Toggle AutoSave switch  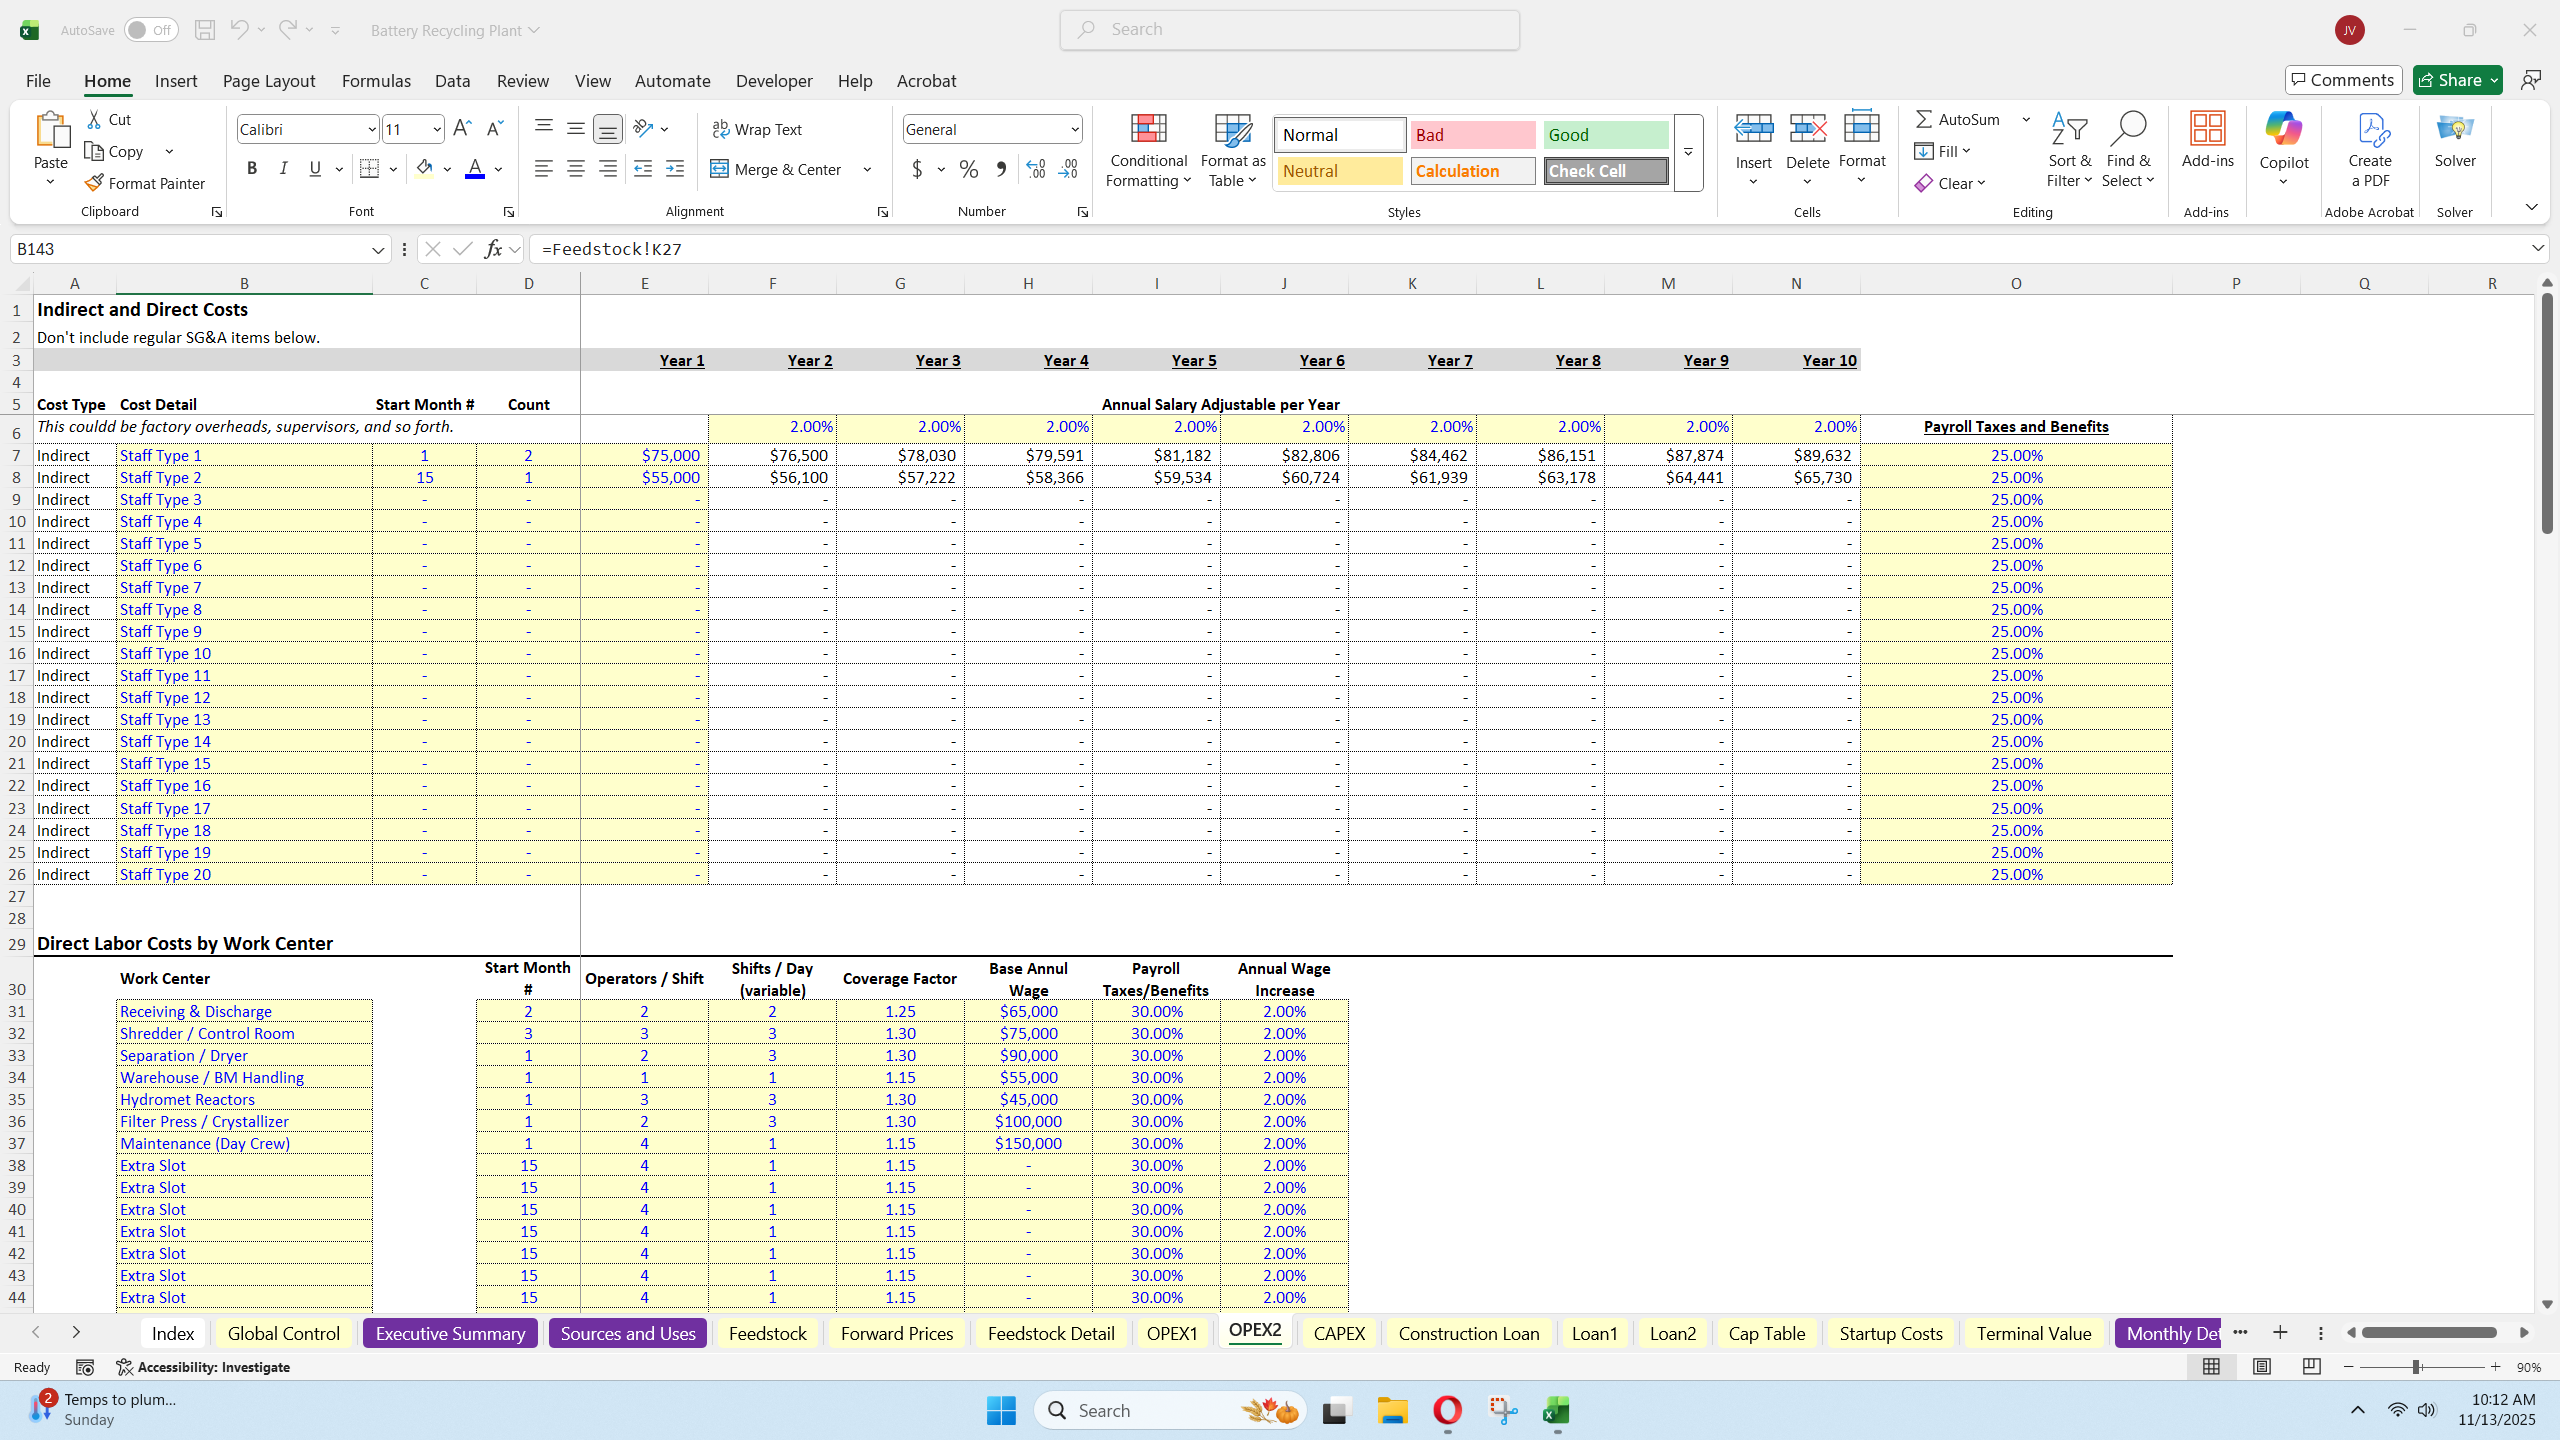150,30
